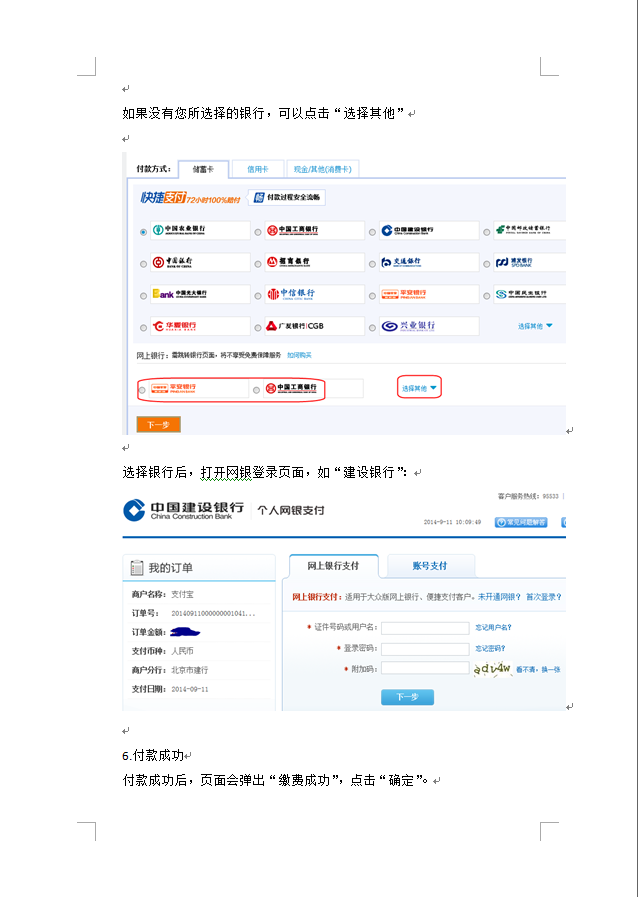Click the 忘记密码? link
Image resolution: width=638 pixels, height=897 pixels.
490,648
